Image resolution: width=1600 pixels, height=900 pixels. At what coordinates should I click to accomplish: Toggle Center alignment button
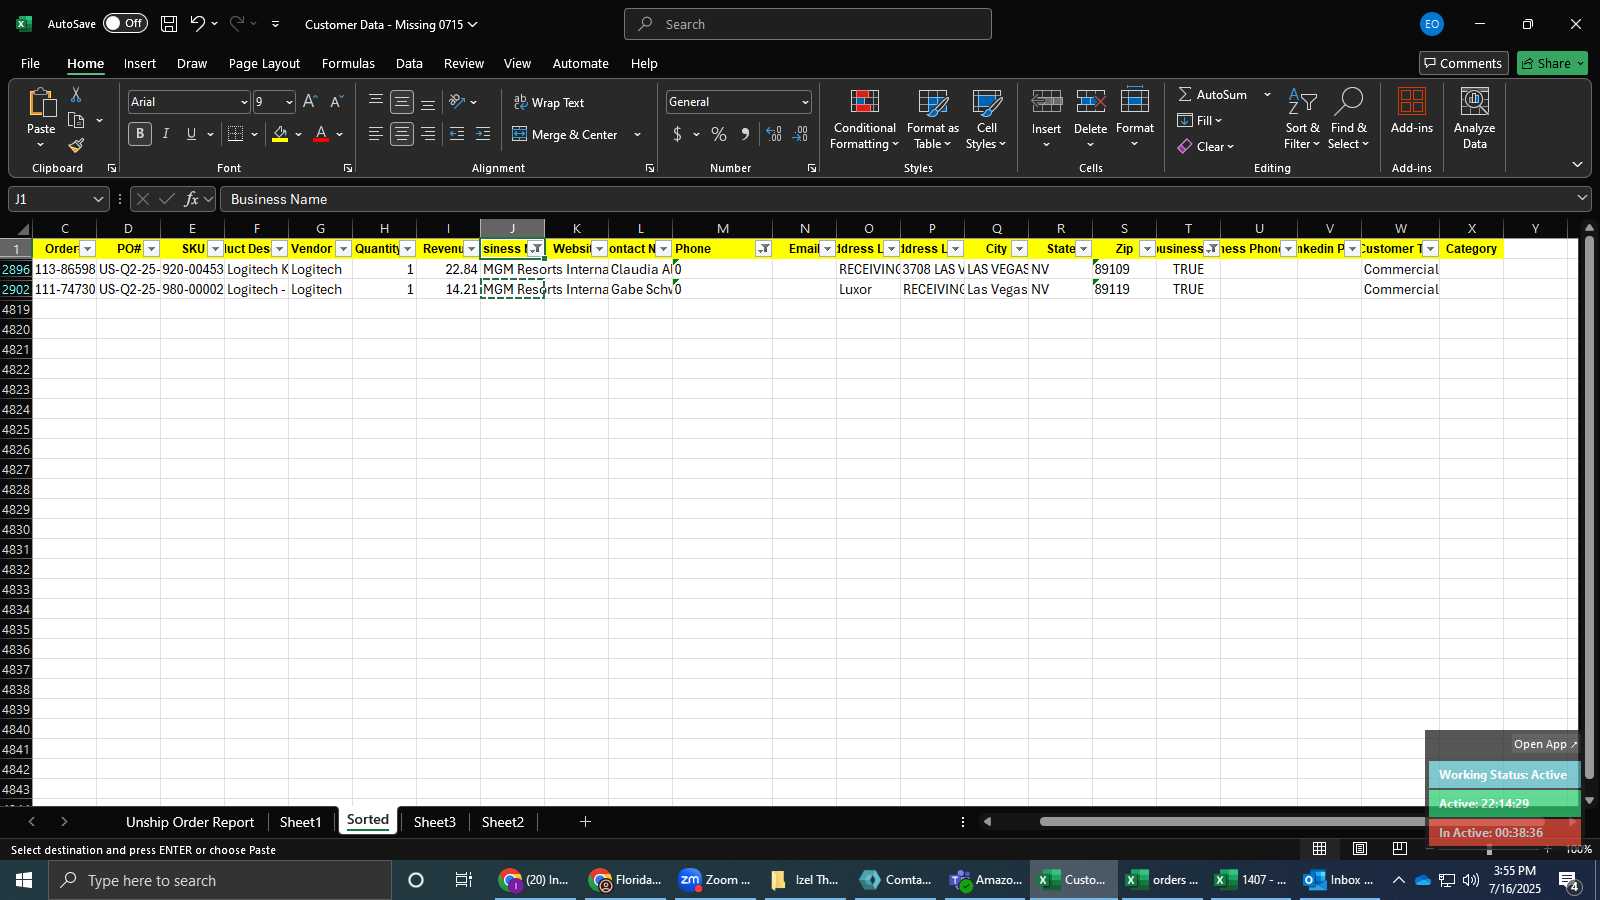[x=402, y=134]
